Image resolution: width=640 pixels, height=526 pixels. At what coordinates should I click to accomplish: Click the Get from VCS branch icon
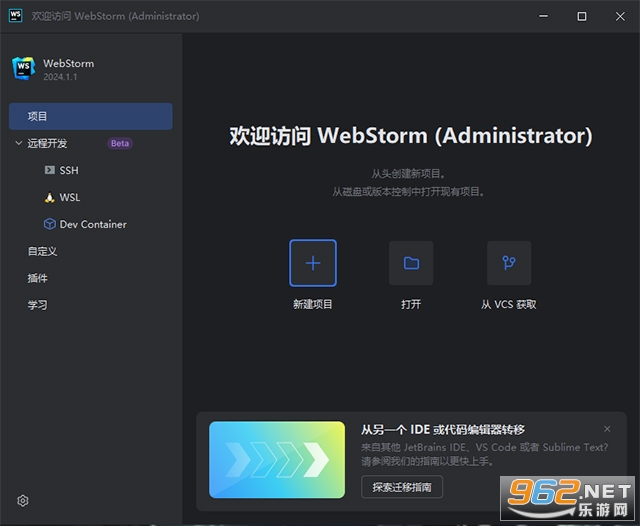tap(509, 263)
